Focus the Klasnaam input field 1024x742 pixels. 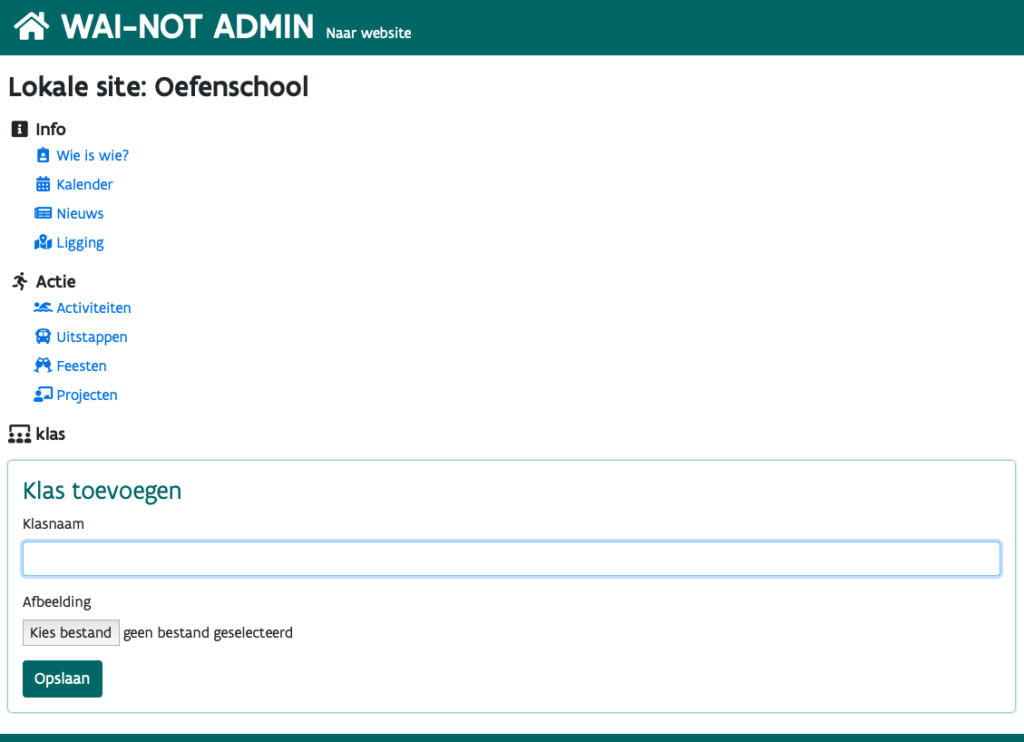[511, 558]
